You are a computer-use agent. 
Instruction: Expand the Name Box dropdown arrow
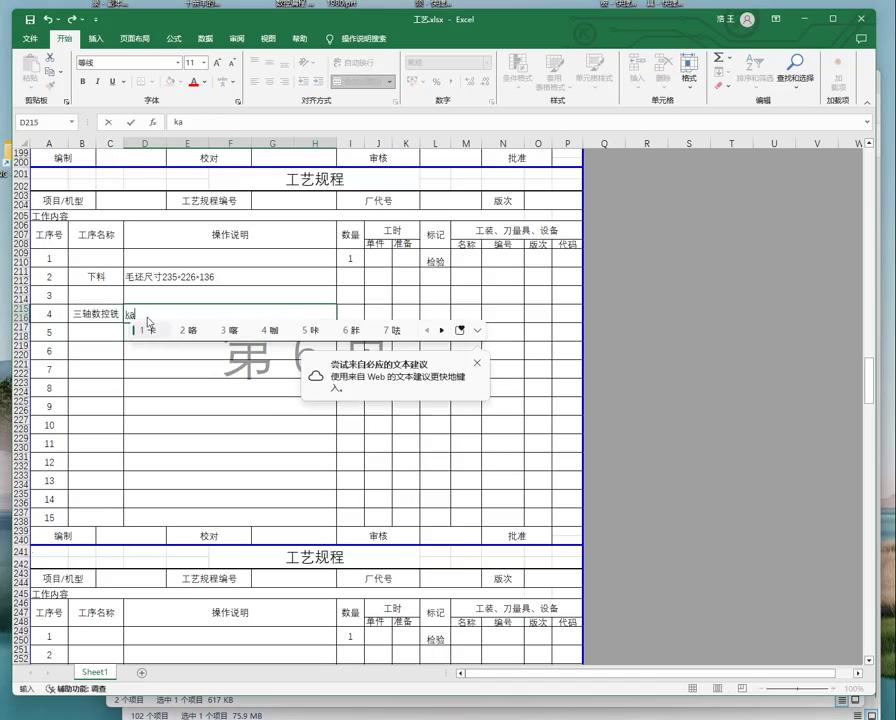pos(72,122)
